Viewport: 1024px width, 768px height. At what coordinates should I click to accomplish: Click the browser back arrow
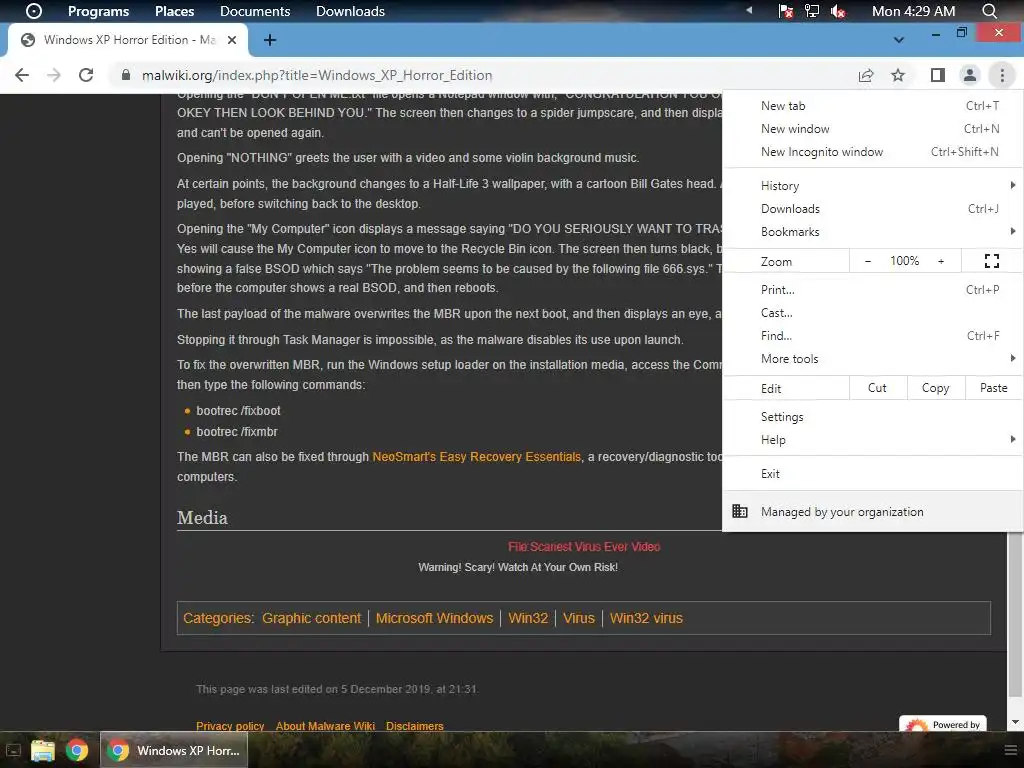22,75
